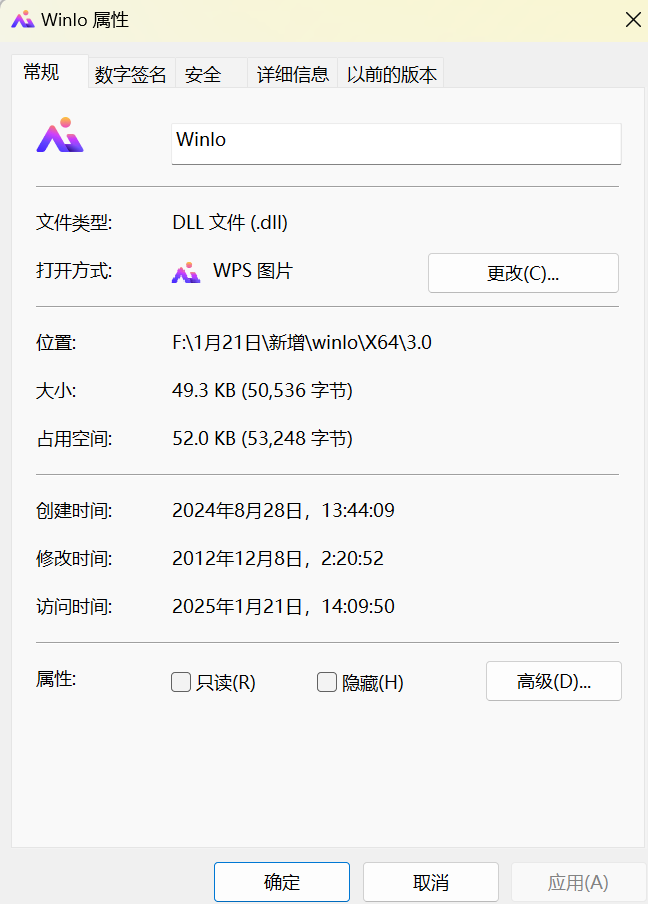Click the WPS 图片 app icon

tap(186, 272)
